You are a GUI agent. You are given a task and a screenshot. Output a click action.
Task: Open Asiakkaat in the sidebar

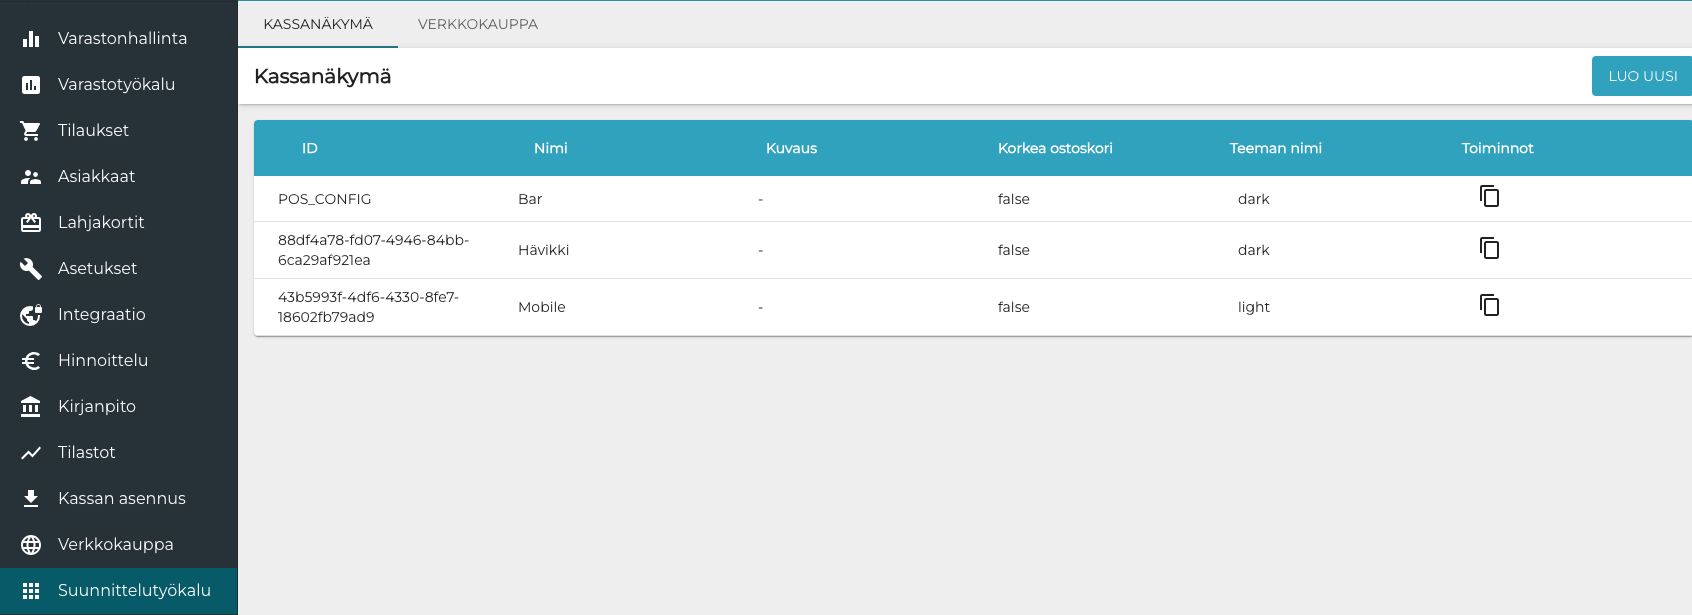click(96, 176)
